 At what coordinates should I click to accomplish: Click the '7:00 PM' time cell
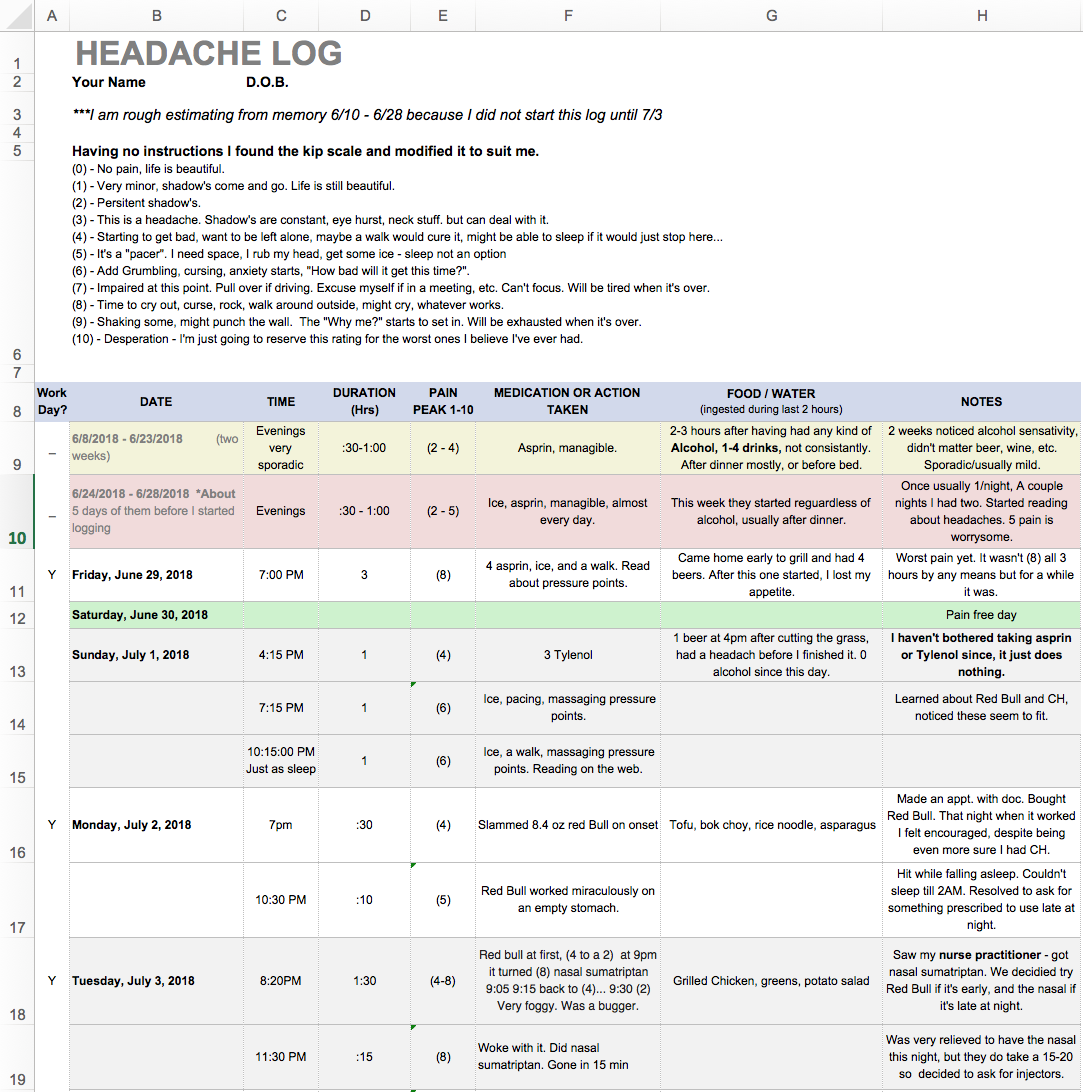281,575
